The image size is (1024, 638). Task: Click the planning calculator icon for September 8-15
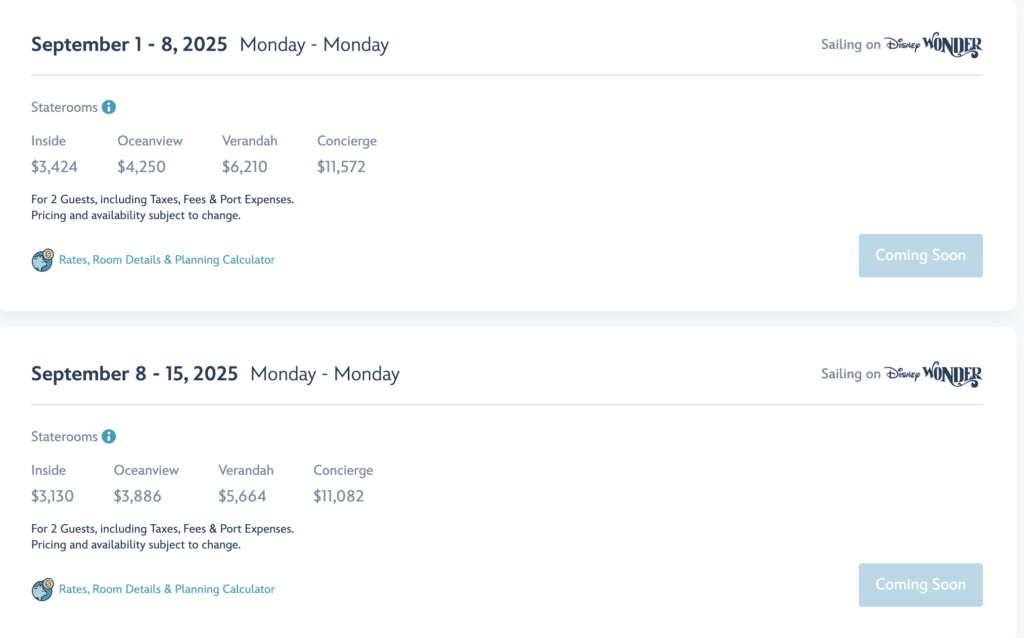coord(42,590)
